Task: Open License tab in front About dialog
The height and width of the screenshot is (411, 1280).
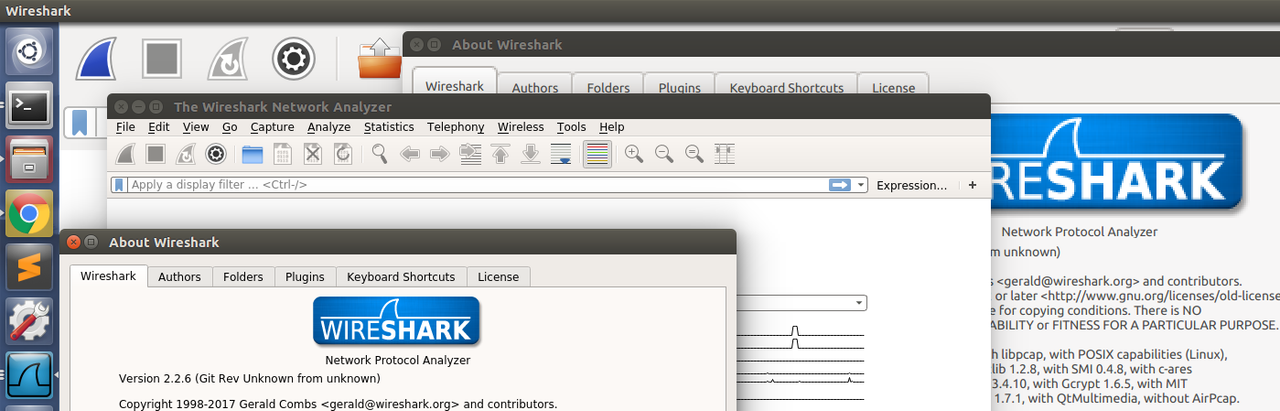Action: coord(498,277)
